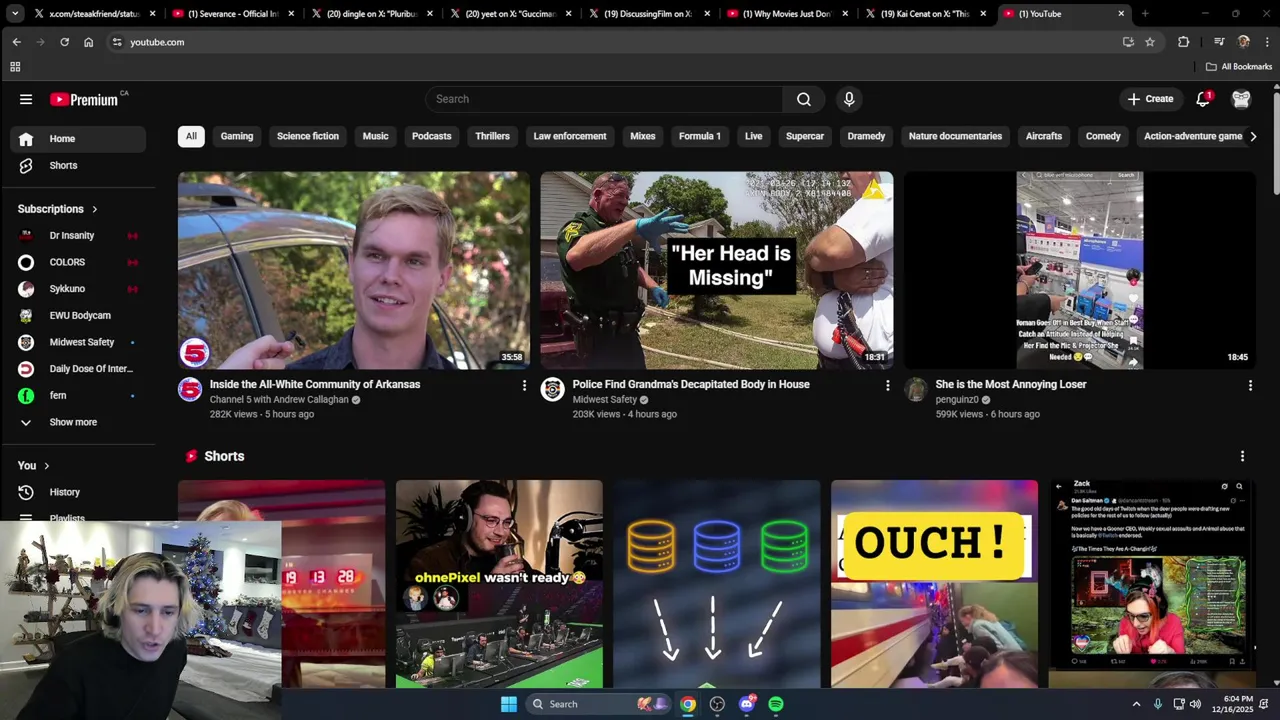Bookmark this page with star icon

[x=1150, y=42]
